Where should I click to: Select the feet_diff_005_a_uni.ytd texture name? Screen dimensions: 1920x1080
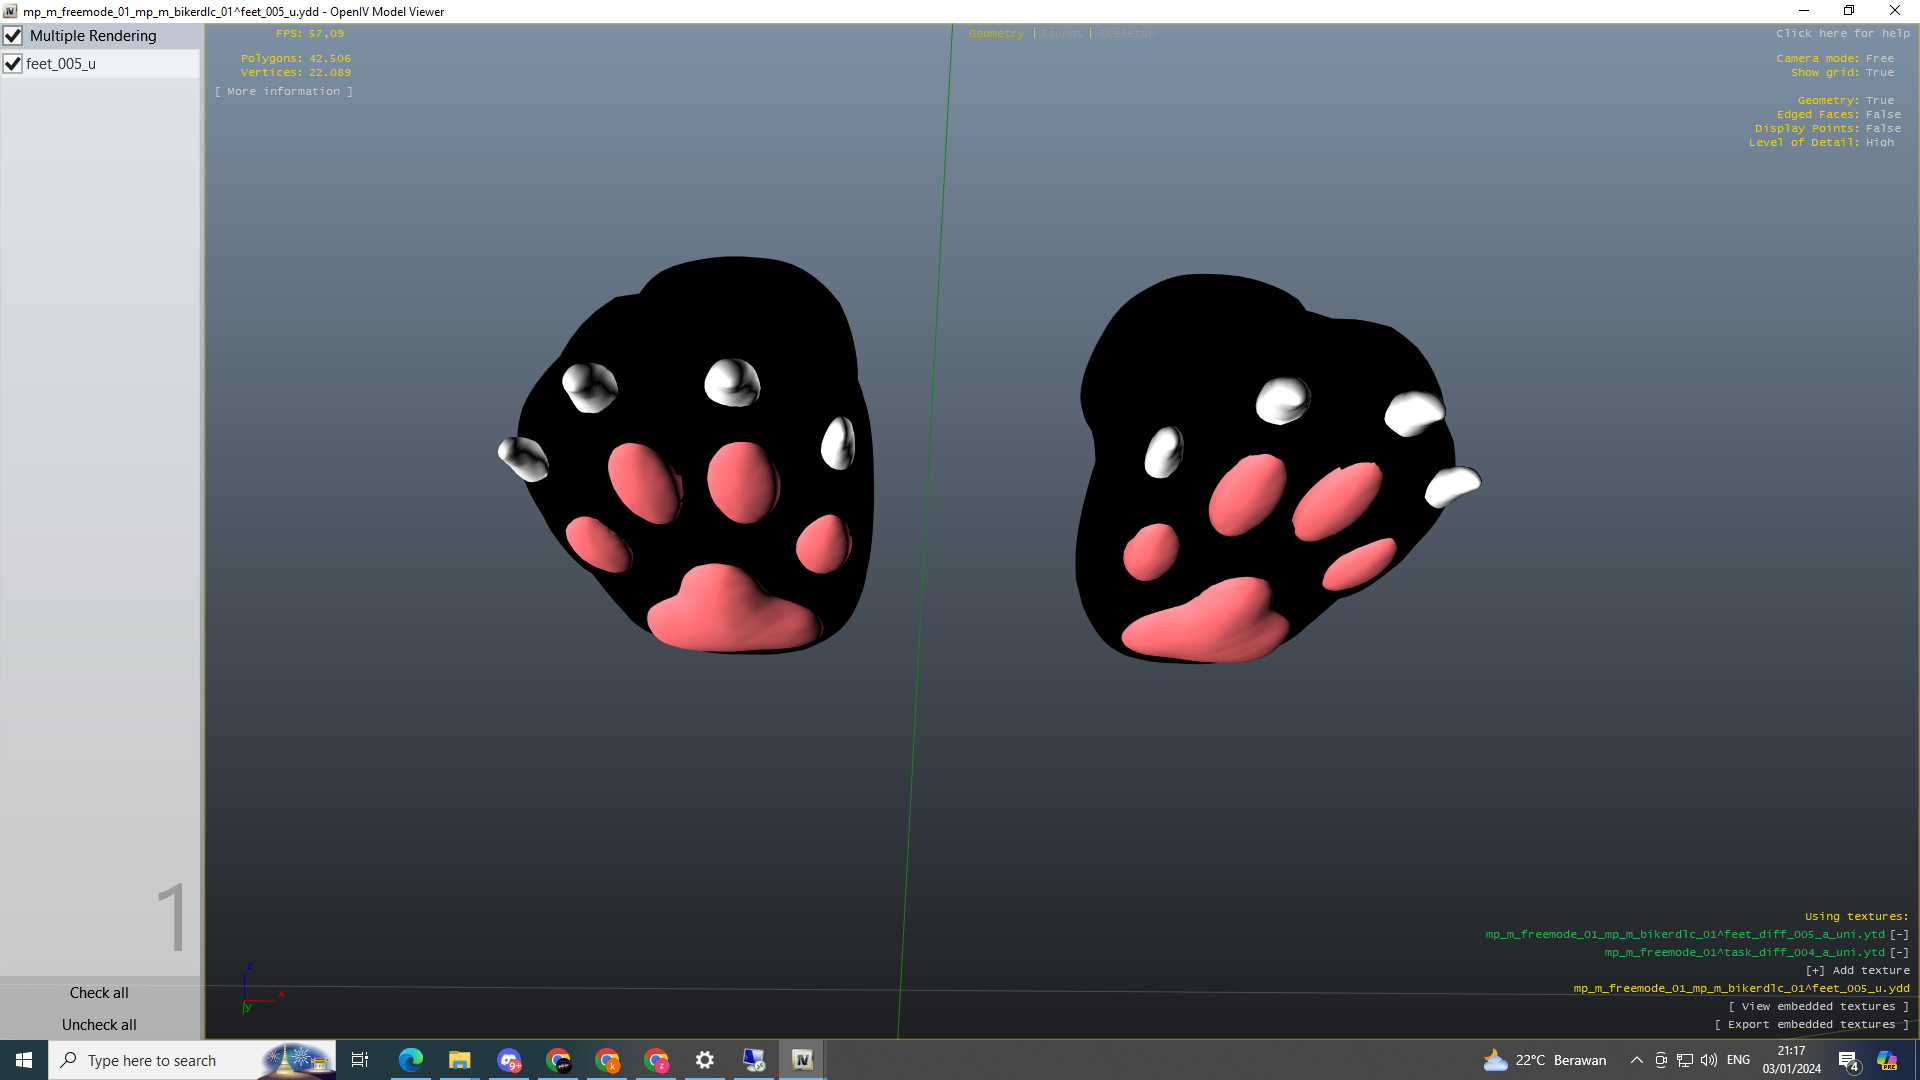1684,935
